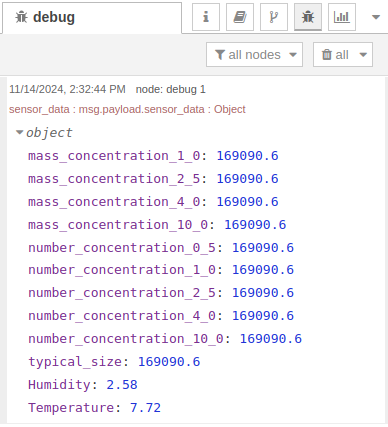
Task: Select the Temperature key
Action: point(71,408)
